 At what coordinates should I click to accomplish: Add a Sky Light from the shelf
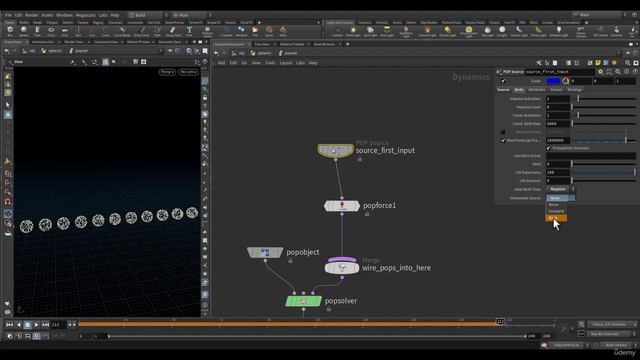point(487,31)
